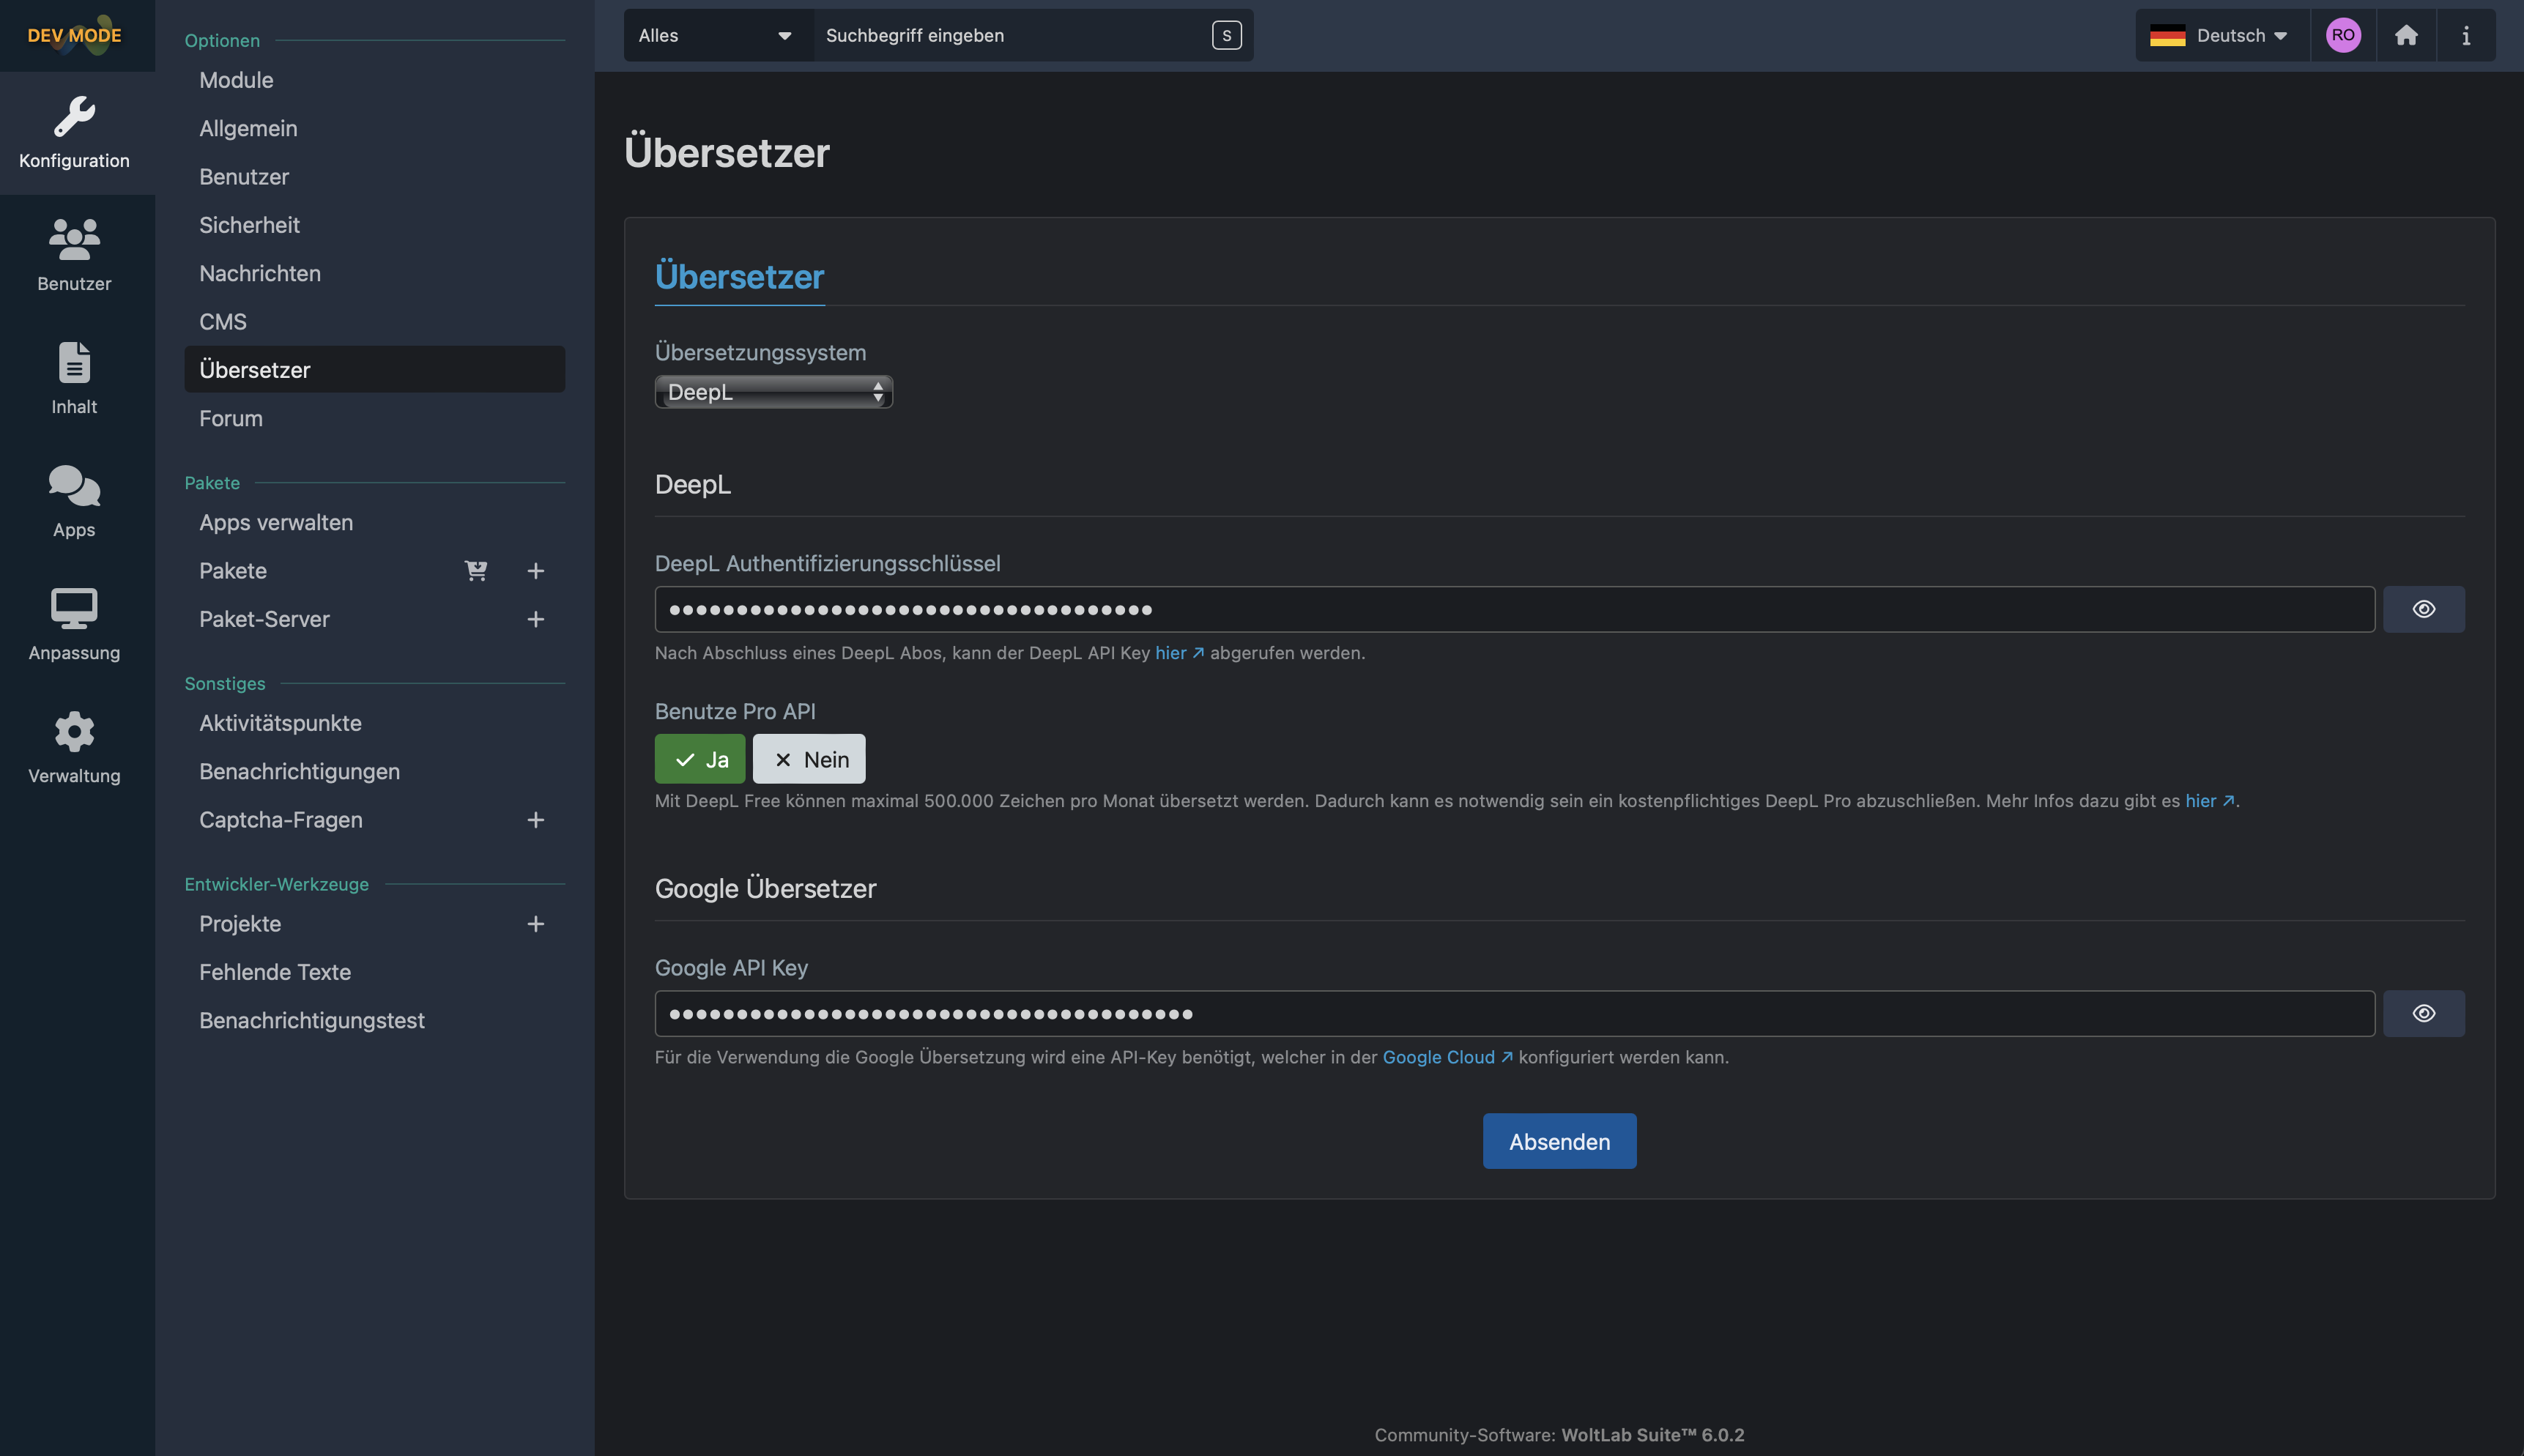Select the Forum options menu item
The height and width of the screenshot is (1456, 2524).
click(x=231, y=418)
